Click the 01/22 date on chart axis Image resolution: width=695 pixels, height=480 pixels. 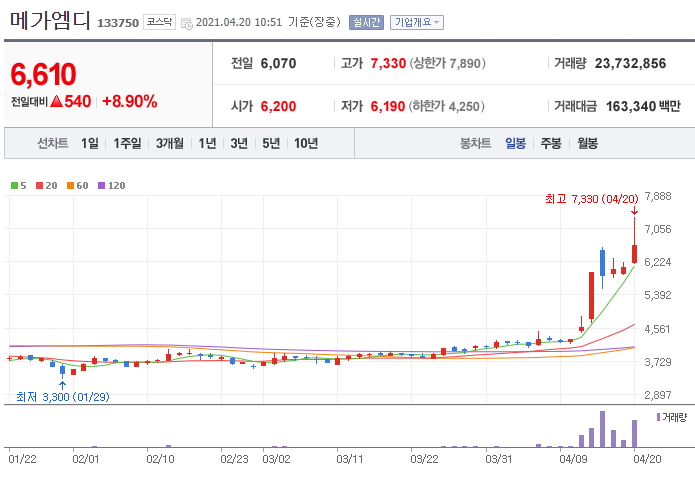coord(23,459)
